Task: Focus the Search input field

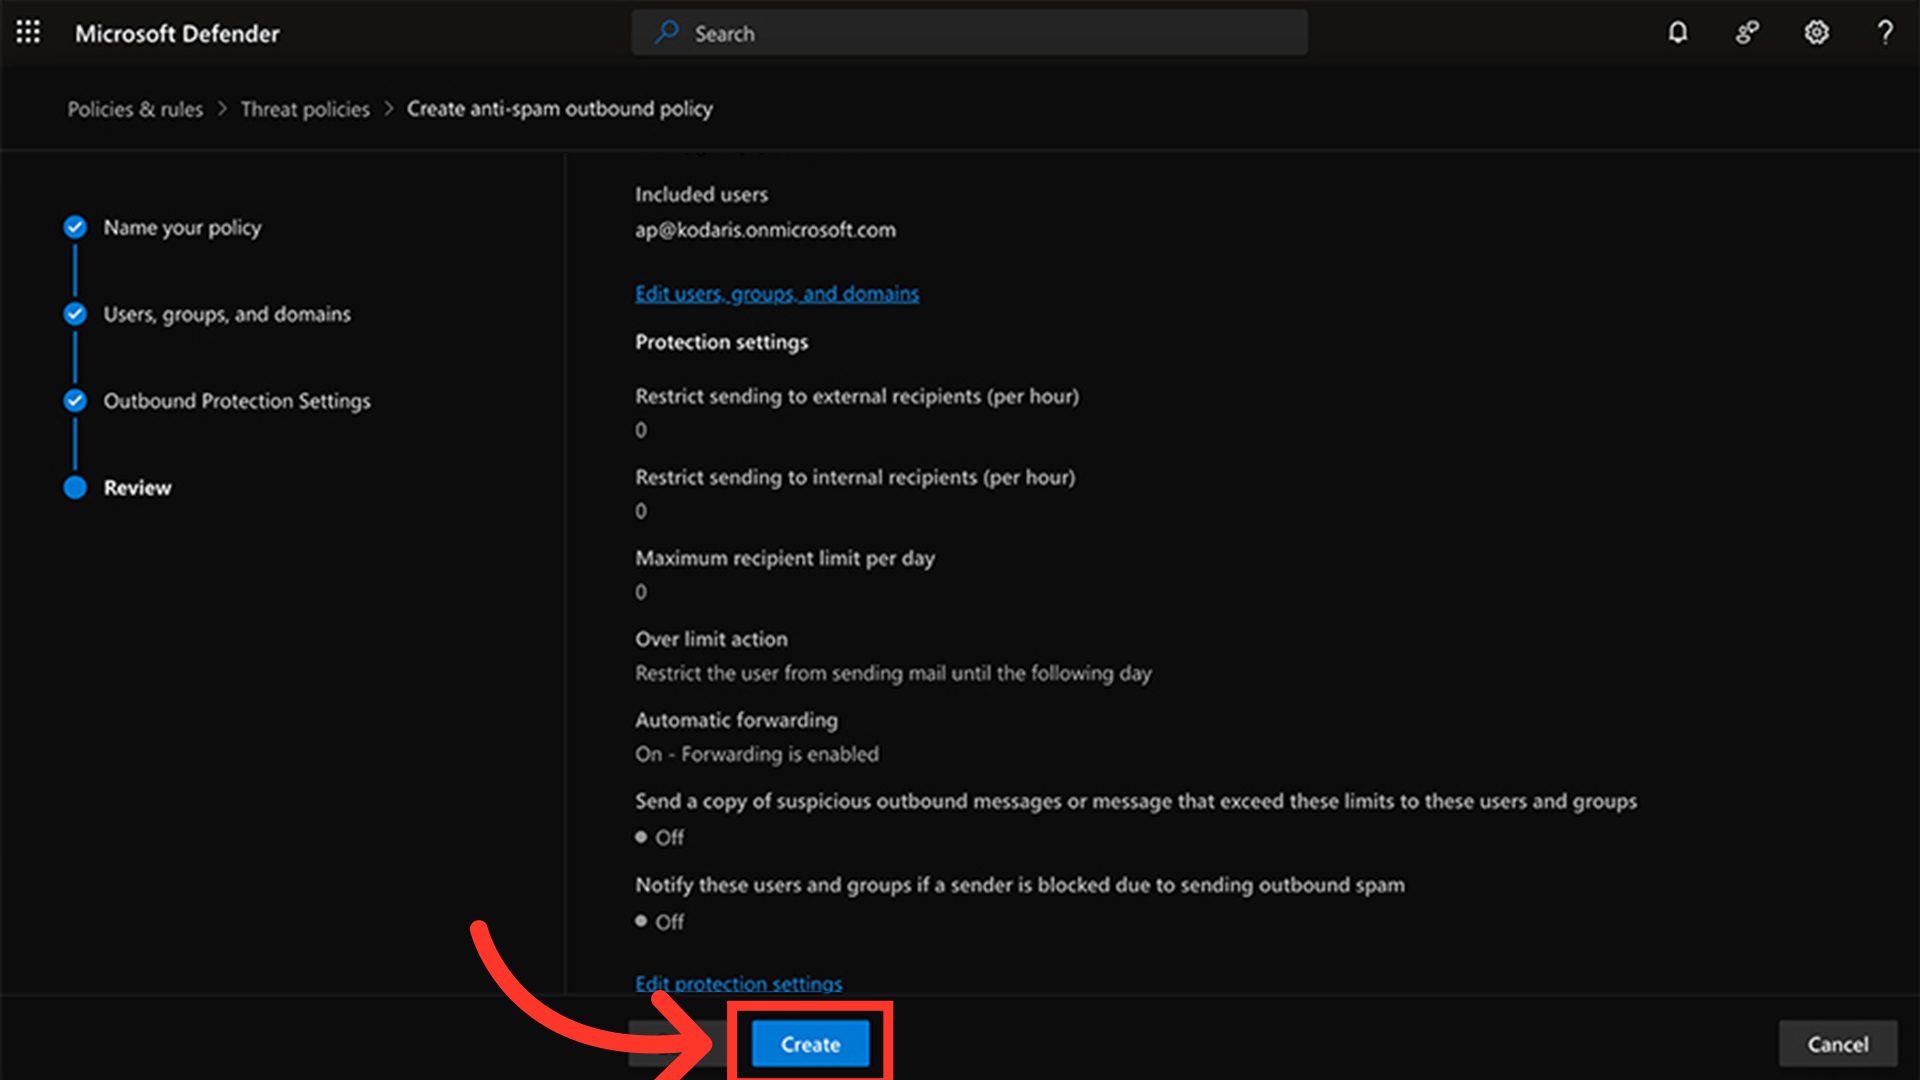Action: tap(990, 33)
